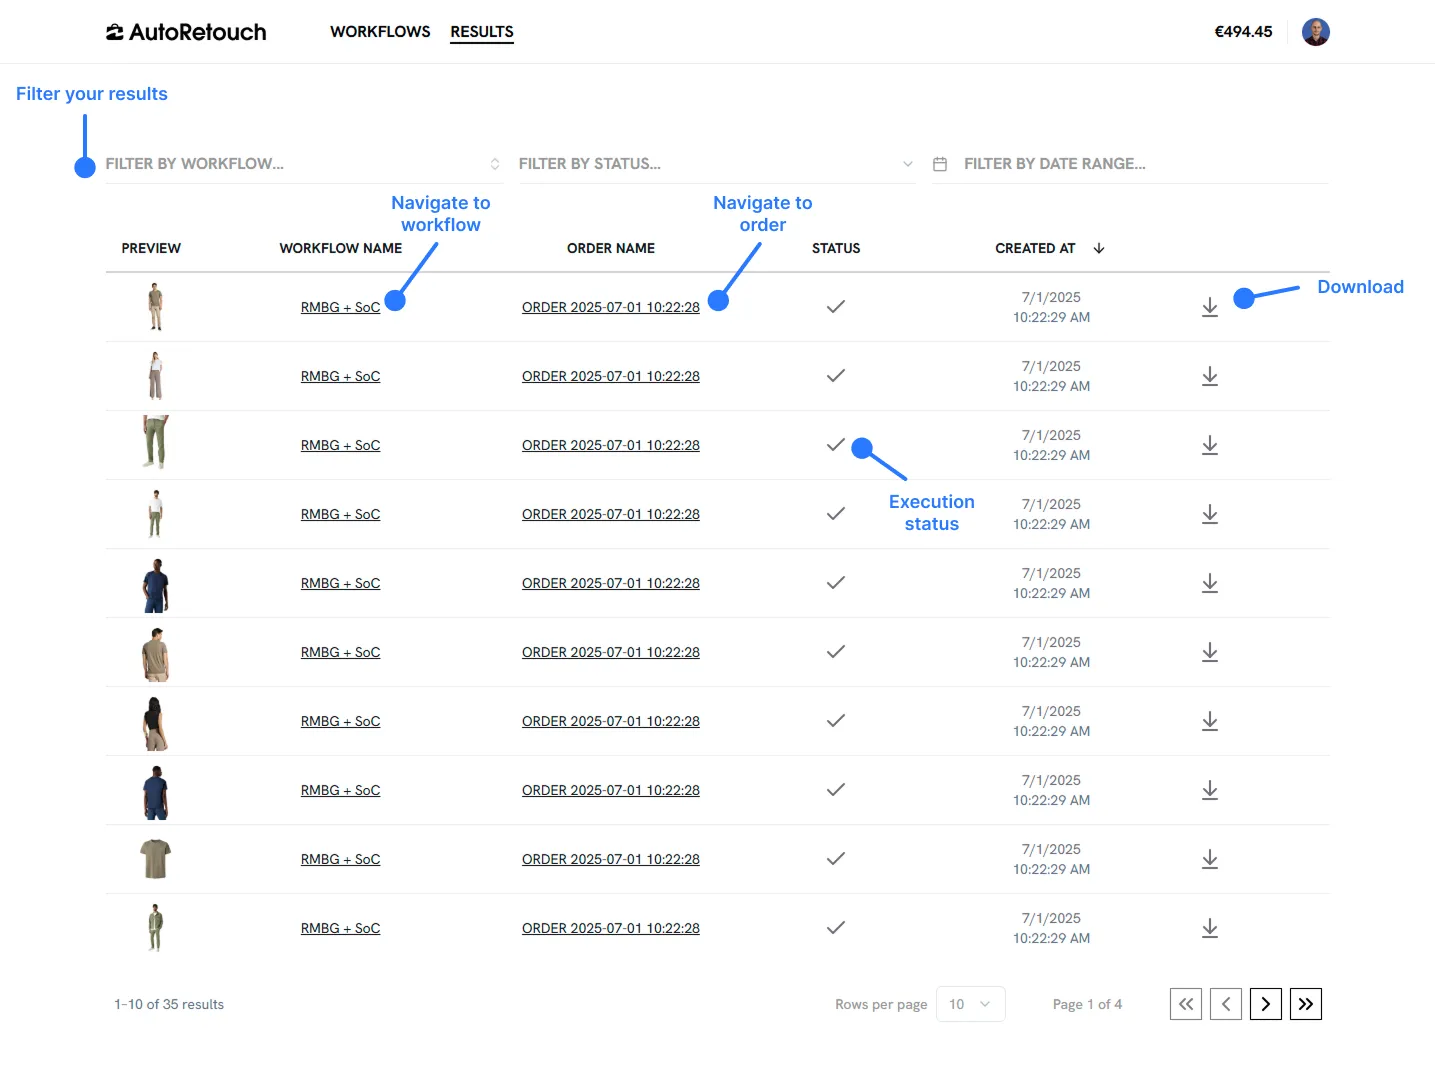This screenshot has height=1075, width=1435.
Task: Navigate to order ORDER 2025-07-01 10:22:28
Action: pyautogui.click(x=610, y=307)
